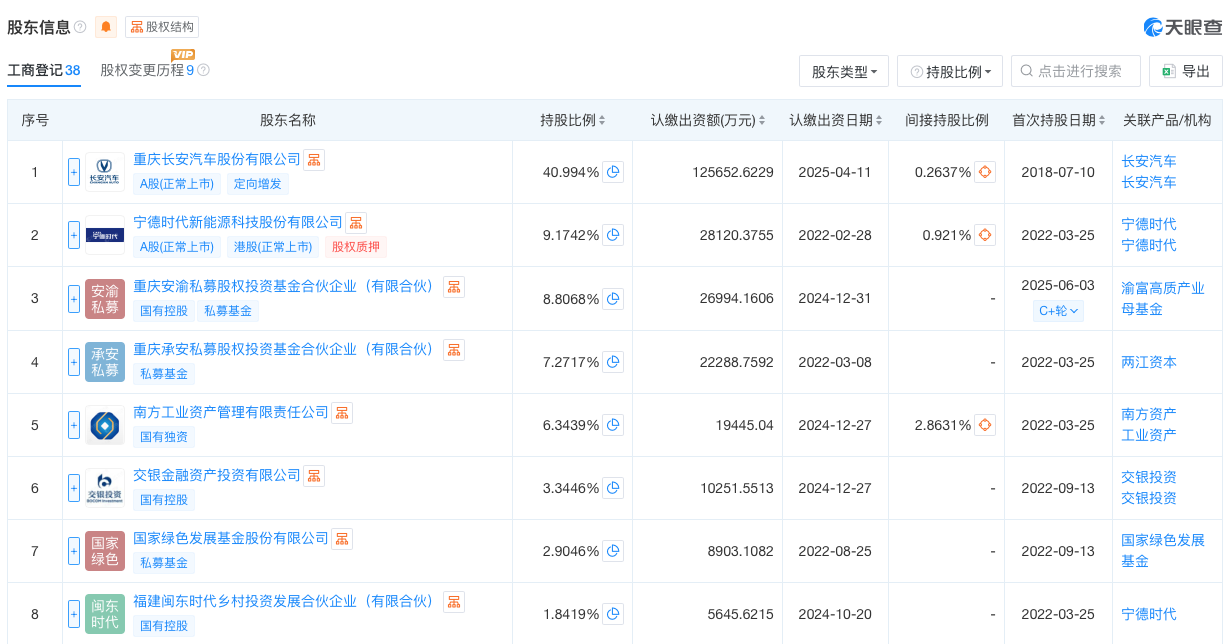Image resolution: width=1227 pixels, height=644 pixels.
Task: Click pie chart icon next to 3.3446%
Action: [614, 488]
